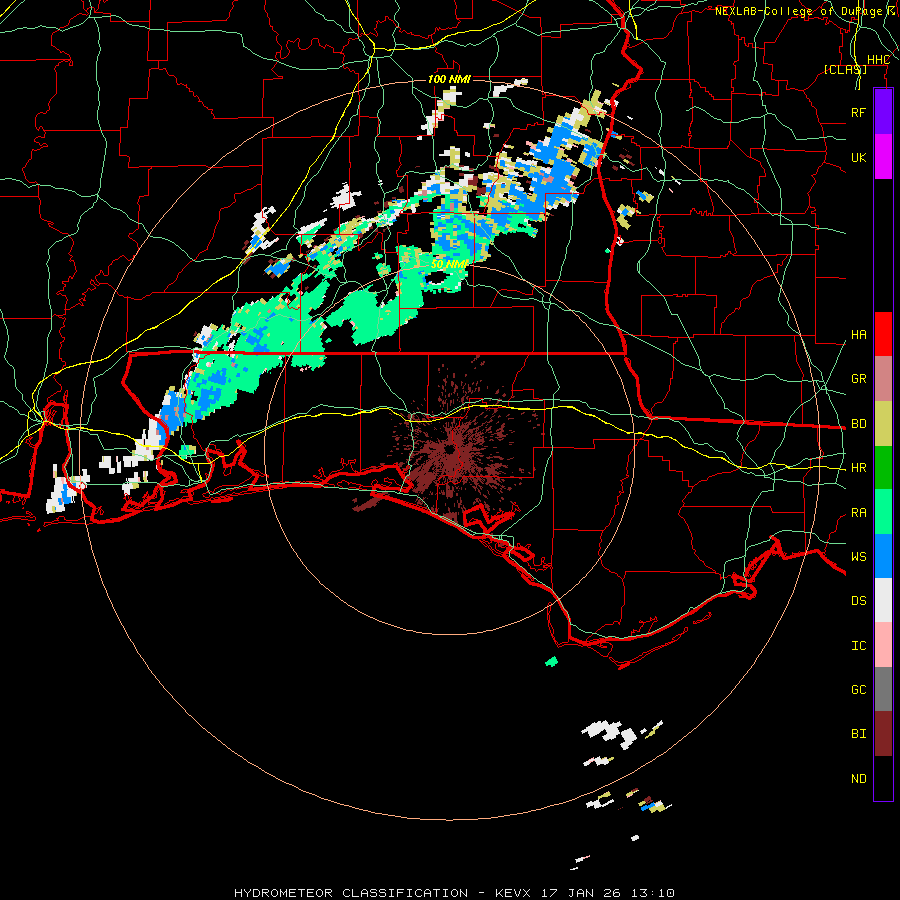This screenshot has width=900, height=900.
Task: Click the BI legend label
Action: point(858,734)
